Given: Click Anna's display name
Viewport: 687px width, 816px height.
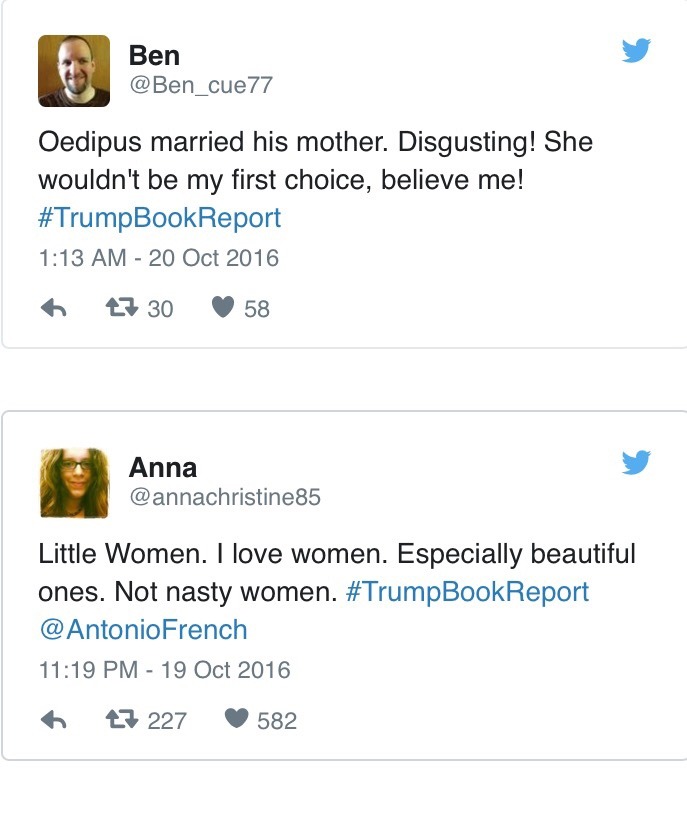Looking at the screenshot, I should [x=163, y=468].
